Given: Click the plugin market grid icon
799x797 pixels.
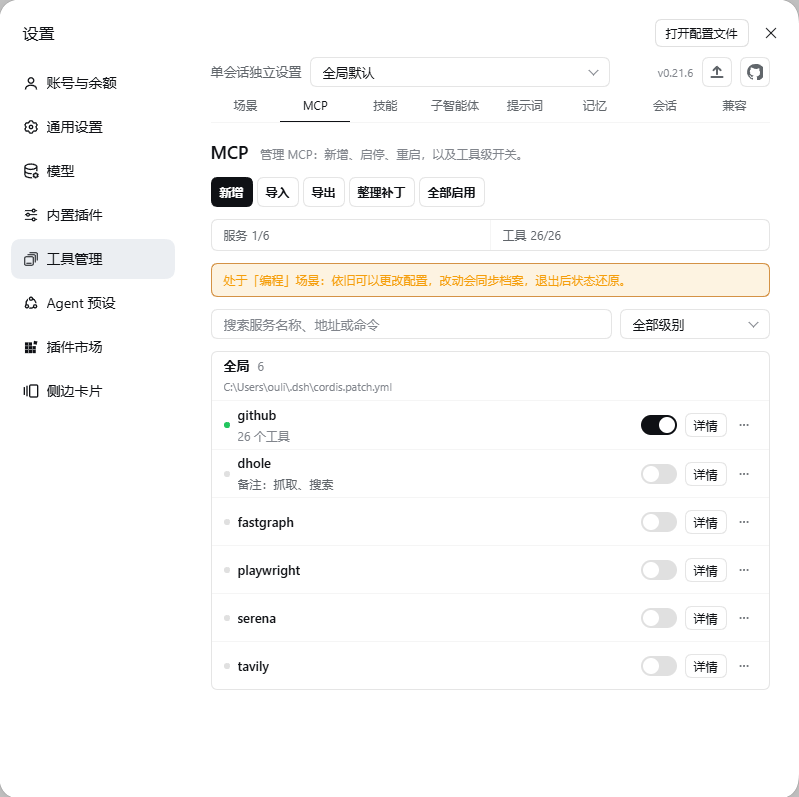Looking at the screenshot, I should 31,348.
